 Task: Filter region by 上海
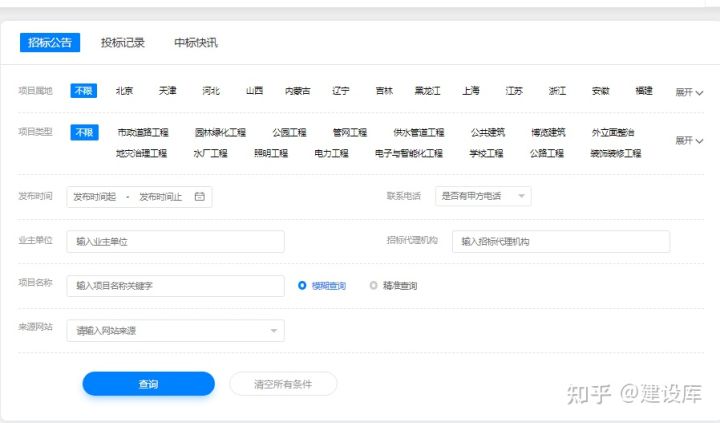[471, 91]
